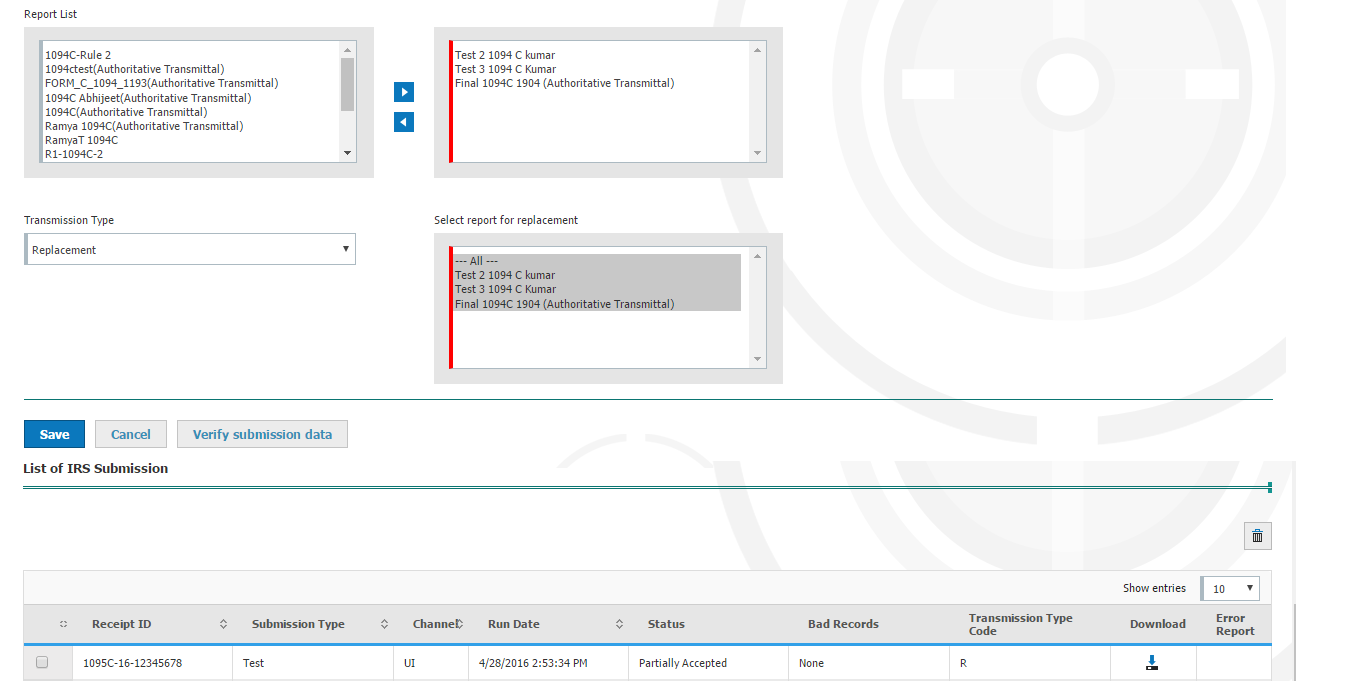Select 'Ramya 1094C(Authoritative Transmittal)' in Report List
This screenshot has height=695, width=1353.
(144, 126)
